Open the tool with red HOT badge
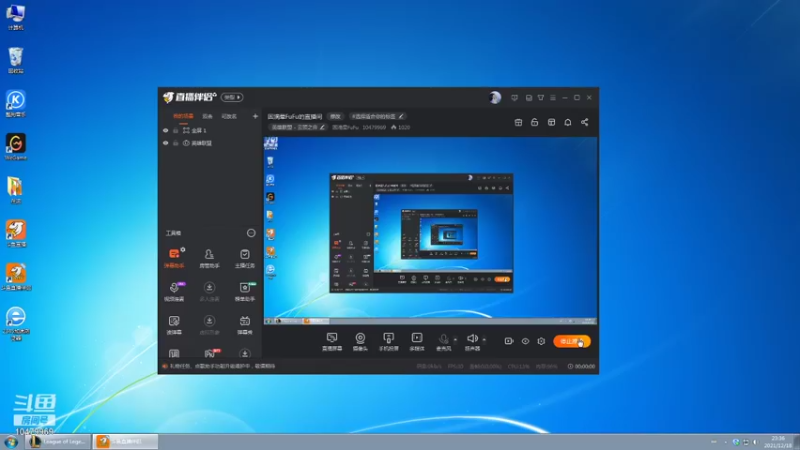The image size is (800, 450). point(210,353)
